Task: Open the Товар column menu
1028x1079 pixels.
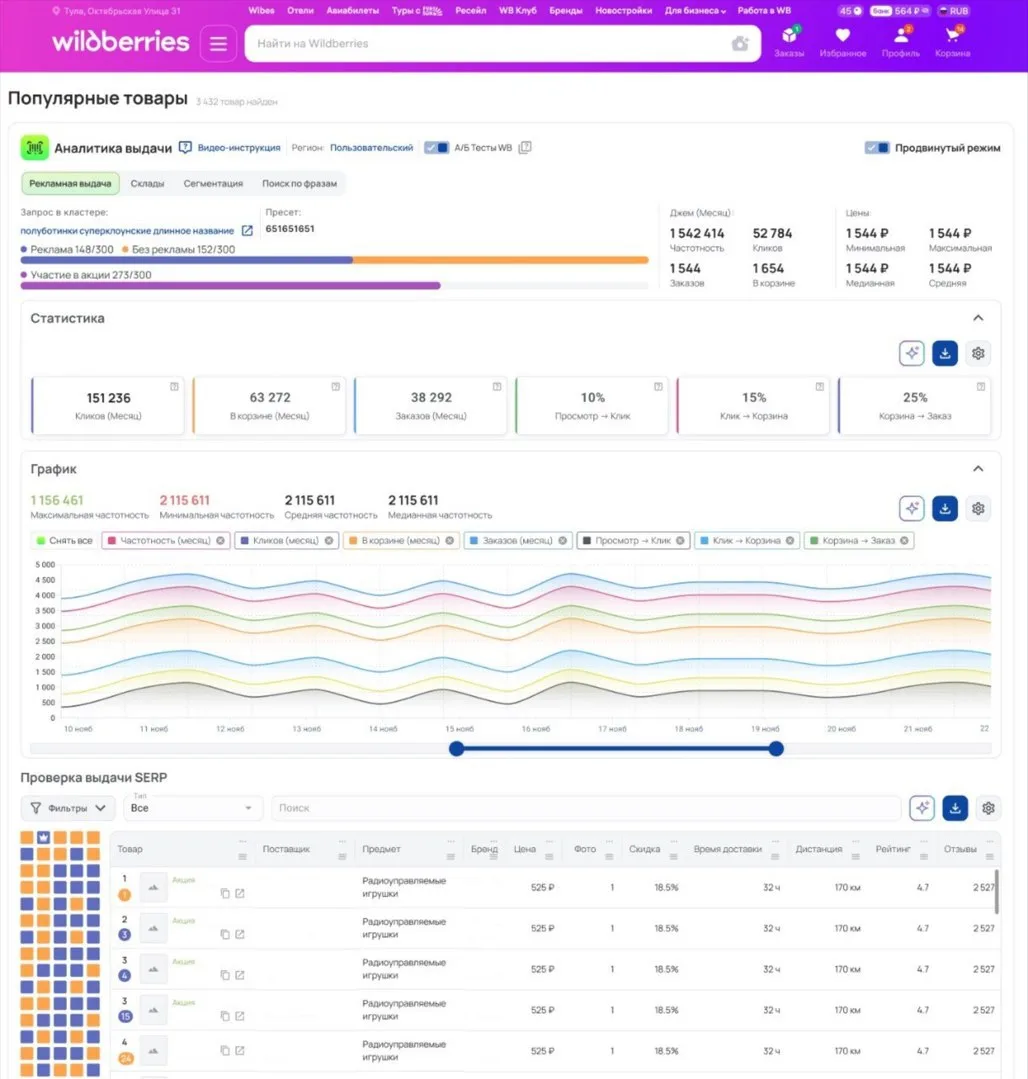Action: (242, 857)
